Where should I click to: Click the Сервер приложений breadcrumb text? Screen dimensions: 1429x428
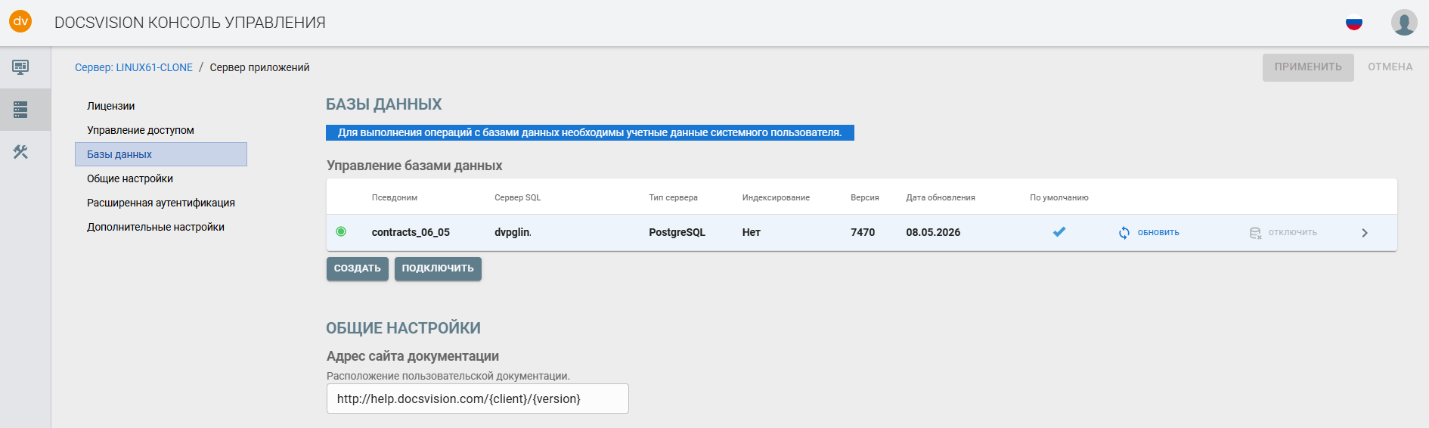click(x=260, y=67)
